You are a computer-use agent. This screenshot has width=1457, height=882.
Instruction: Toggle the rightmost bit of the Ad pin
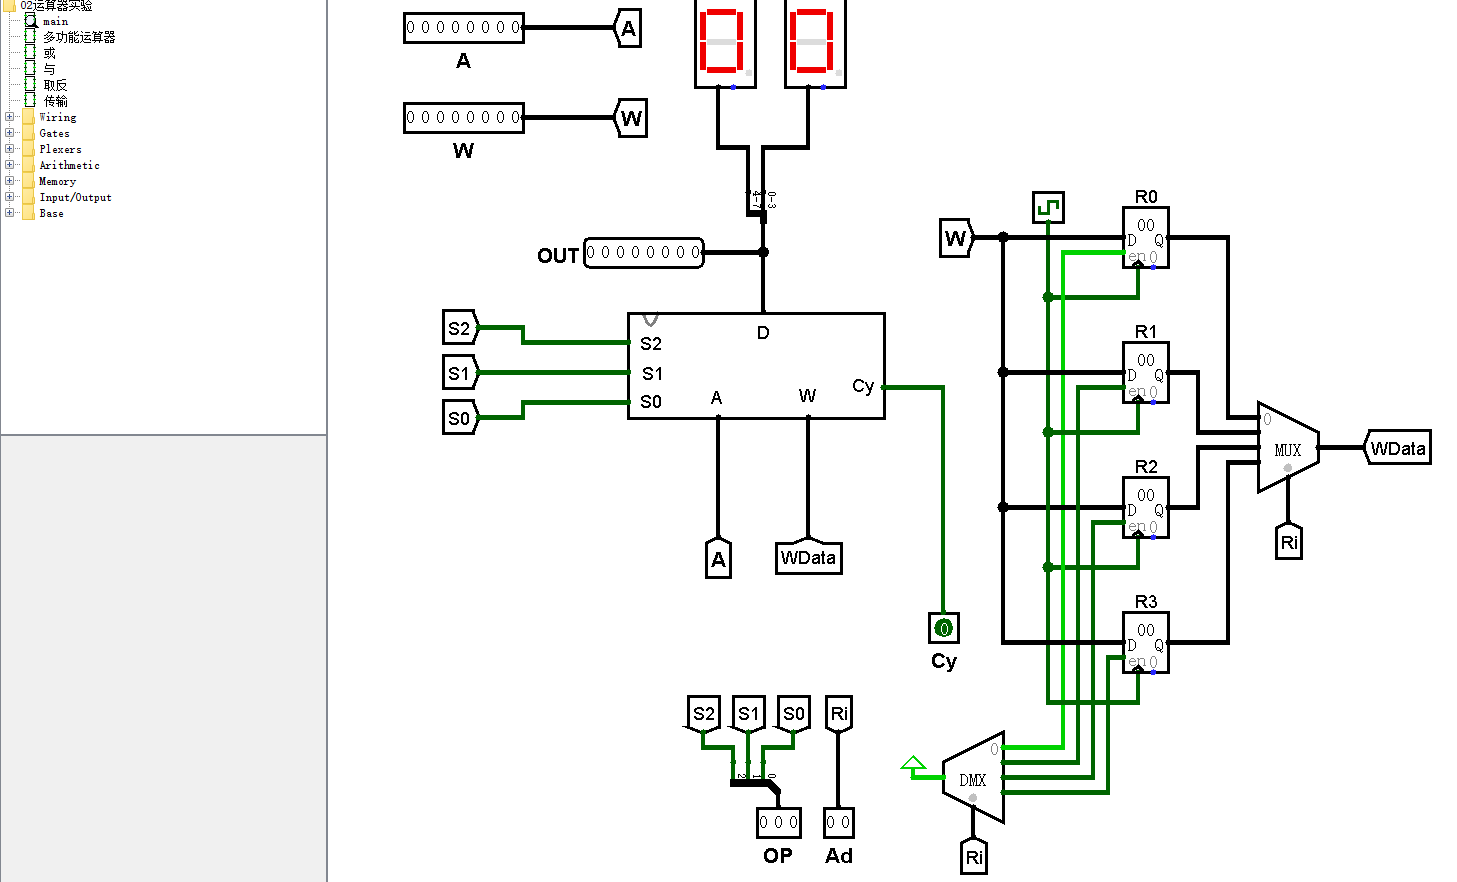coord(846,823)
